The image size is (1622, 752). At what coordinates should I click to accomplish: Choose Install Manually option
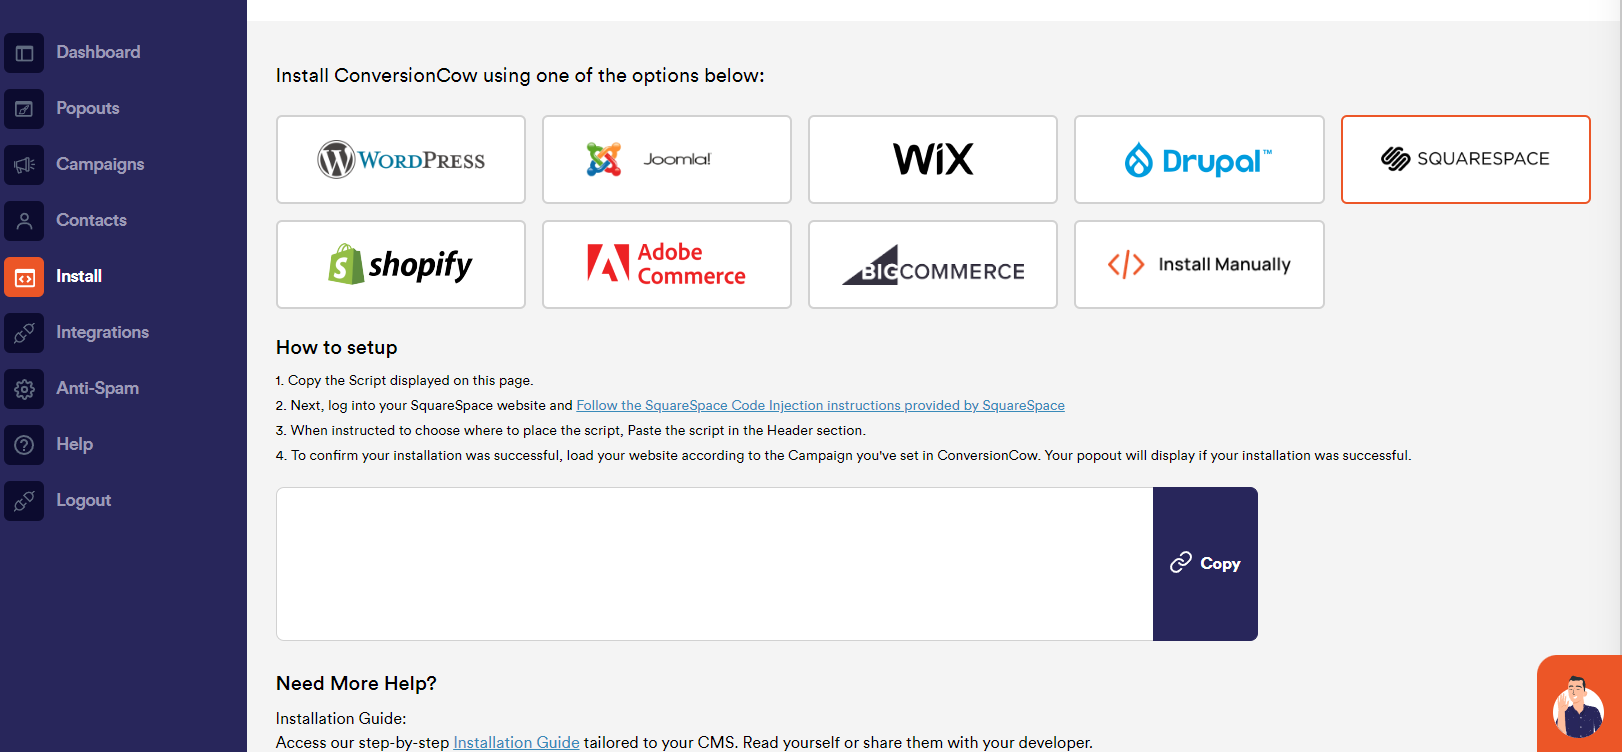[x=1199, y=265]
